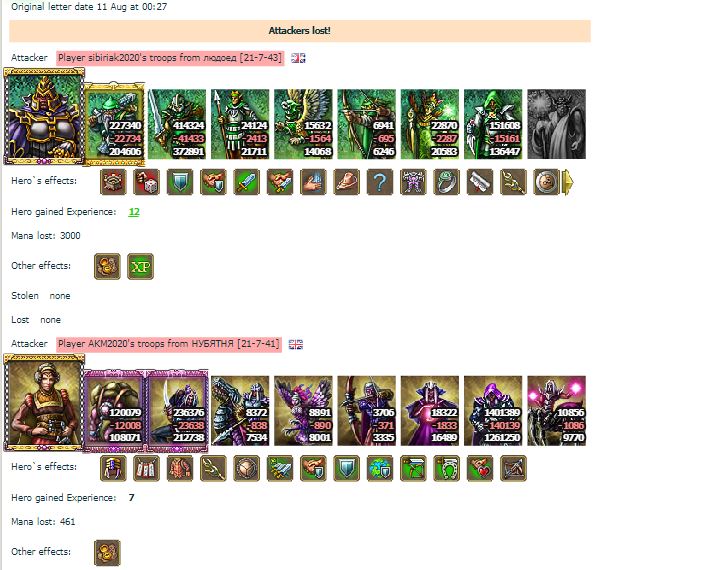Click the language flag beside AKM2020
The height and width of the screenshot is (570, 715).
click(295, 344)
